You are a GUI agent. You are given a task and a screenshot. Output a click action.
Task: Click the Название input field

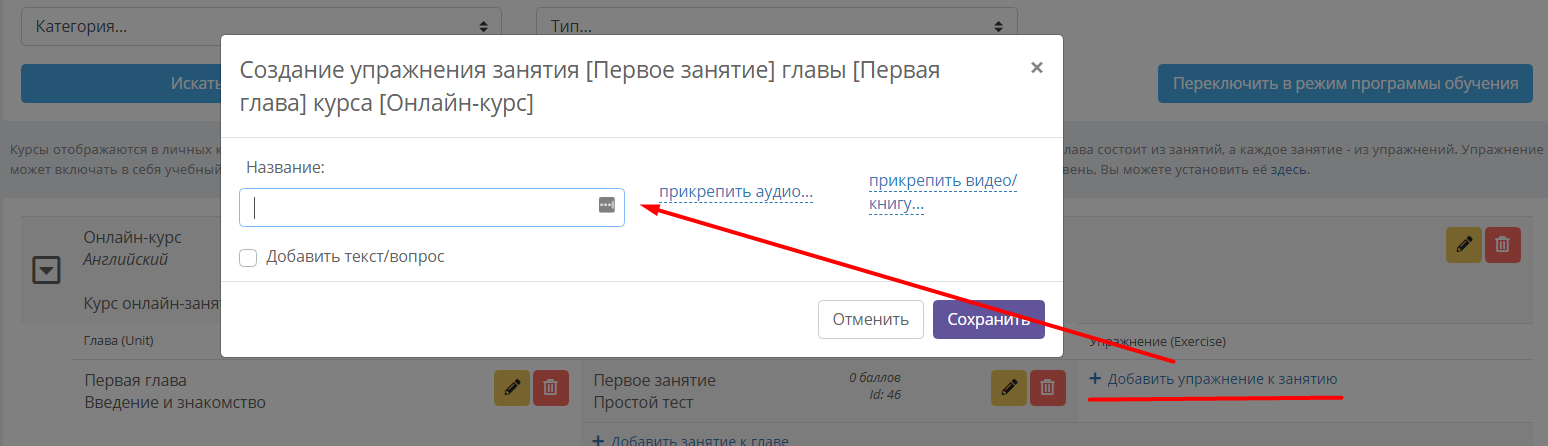(x=432, y=207)
